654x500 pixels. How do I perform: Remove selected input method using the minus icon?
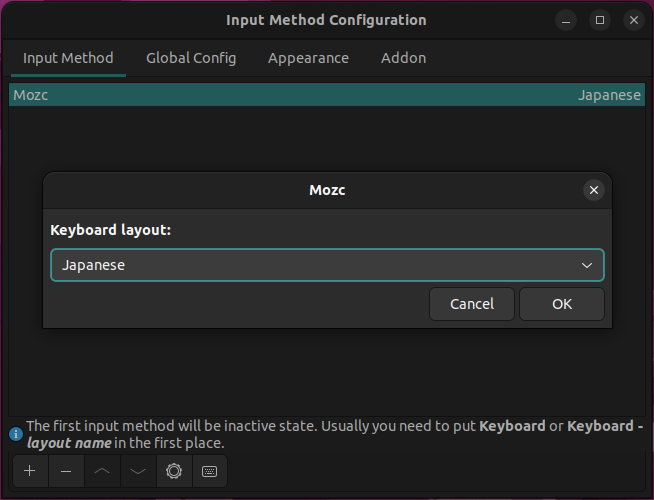[66, 471]
